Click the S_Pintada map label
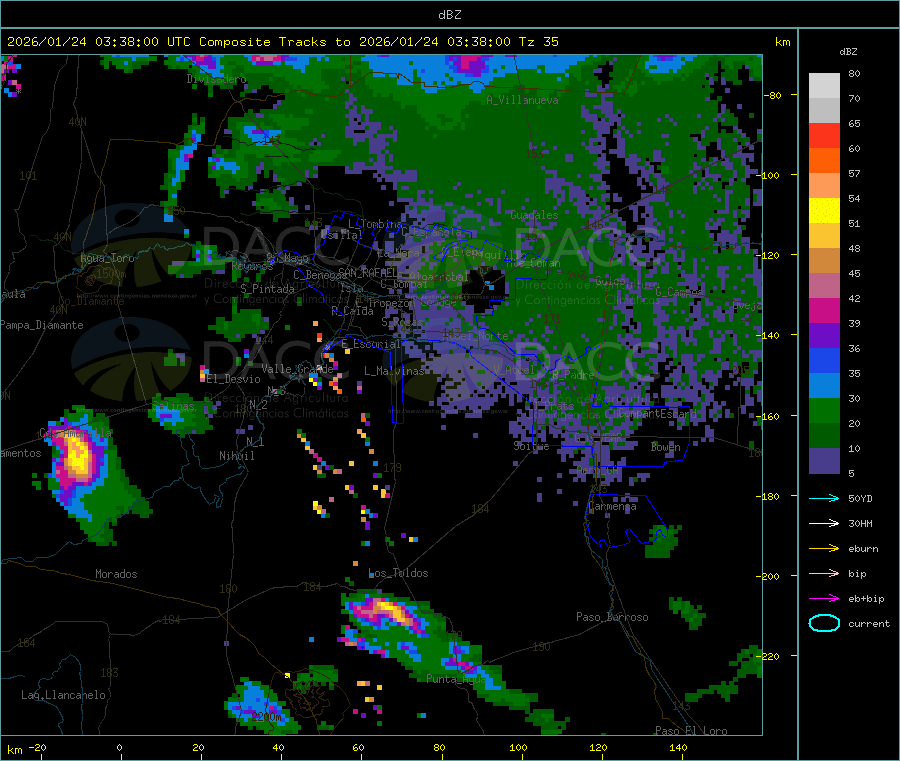 click(x=267, y=289)
